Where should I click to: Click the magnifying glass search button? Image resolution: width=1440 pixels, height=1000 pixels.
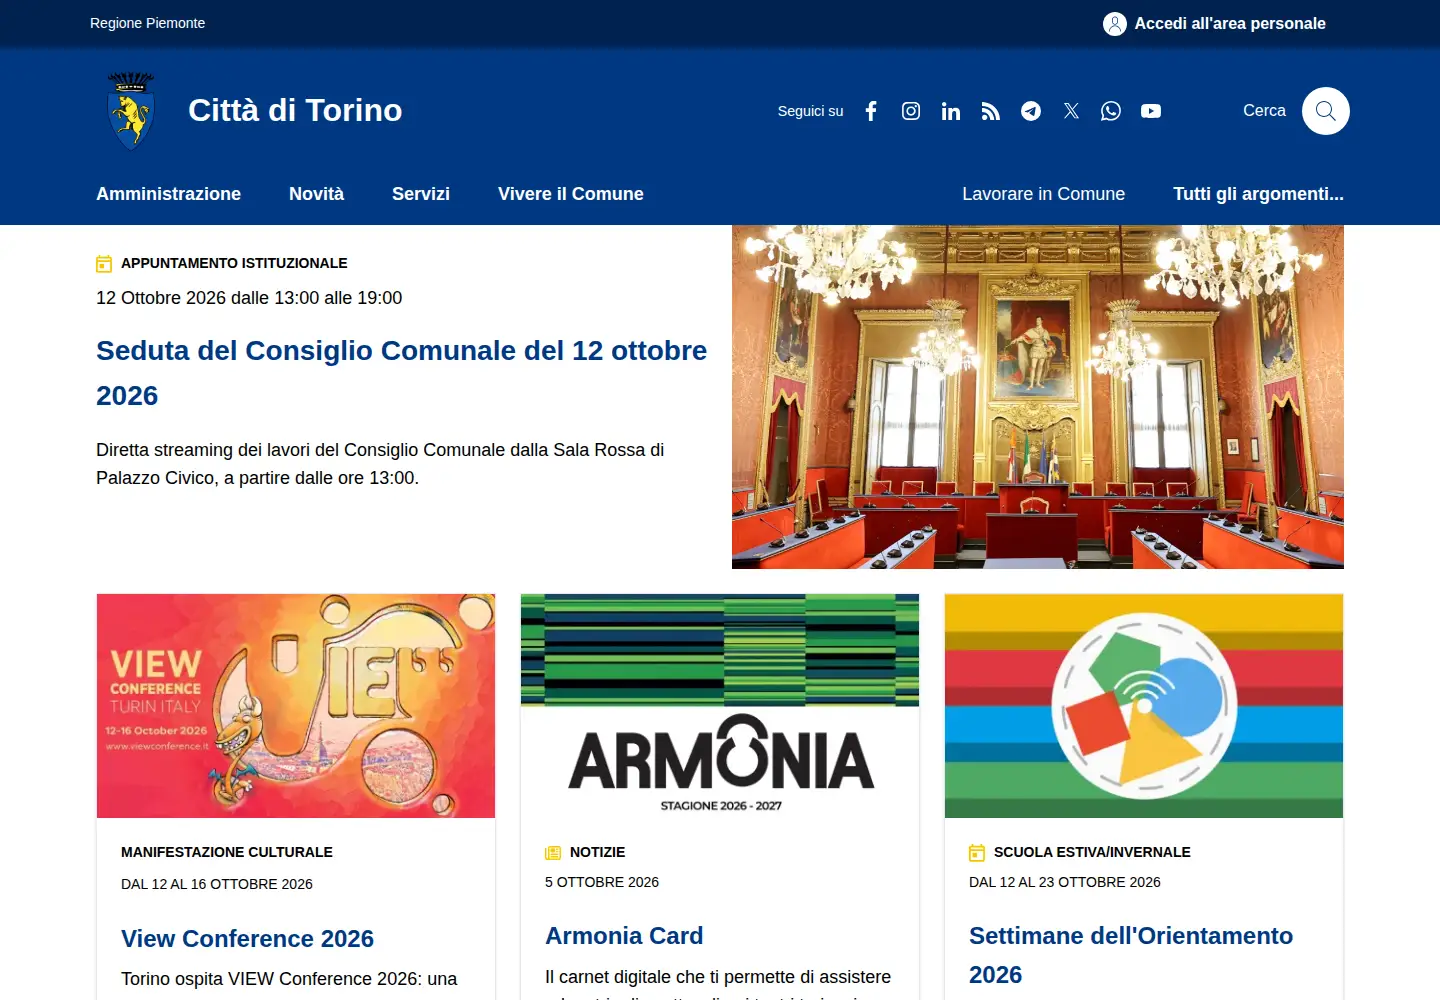coord(1326,111)
